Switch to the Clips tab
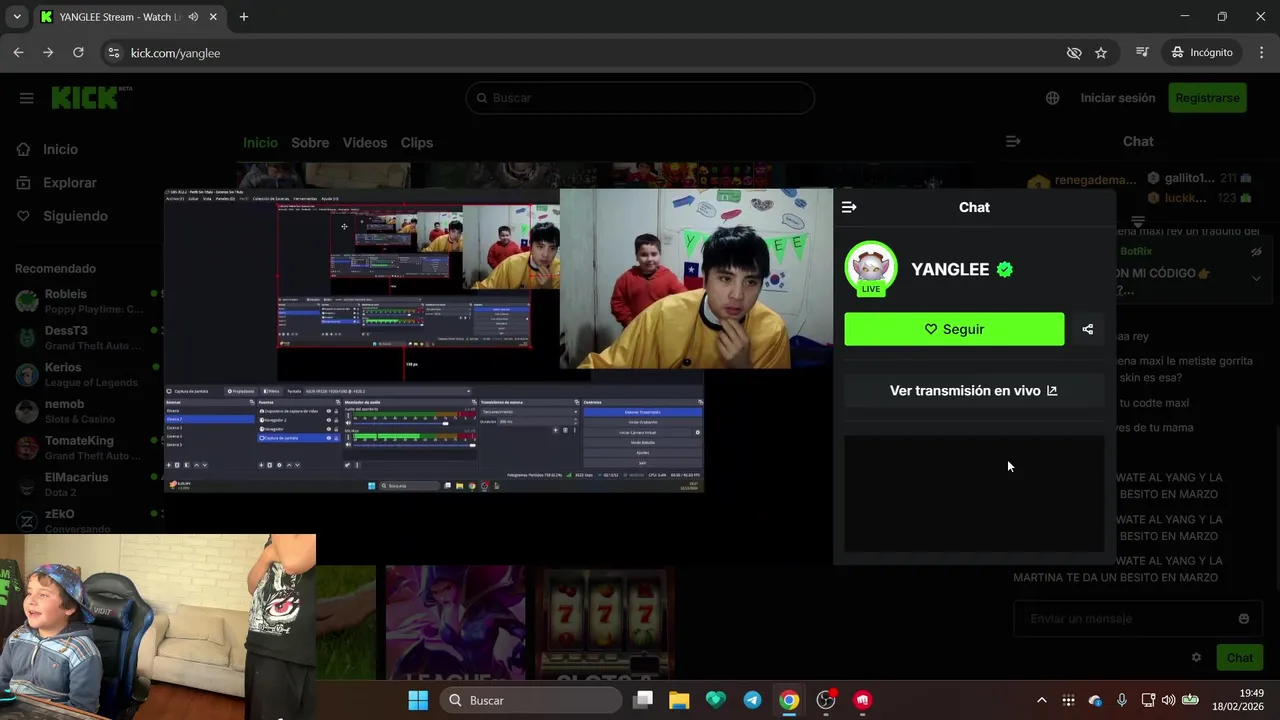The height and width of the screenshot is (720, 1280). (x=417, y=142)
